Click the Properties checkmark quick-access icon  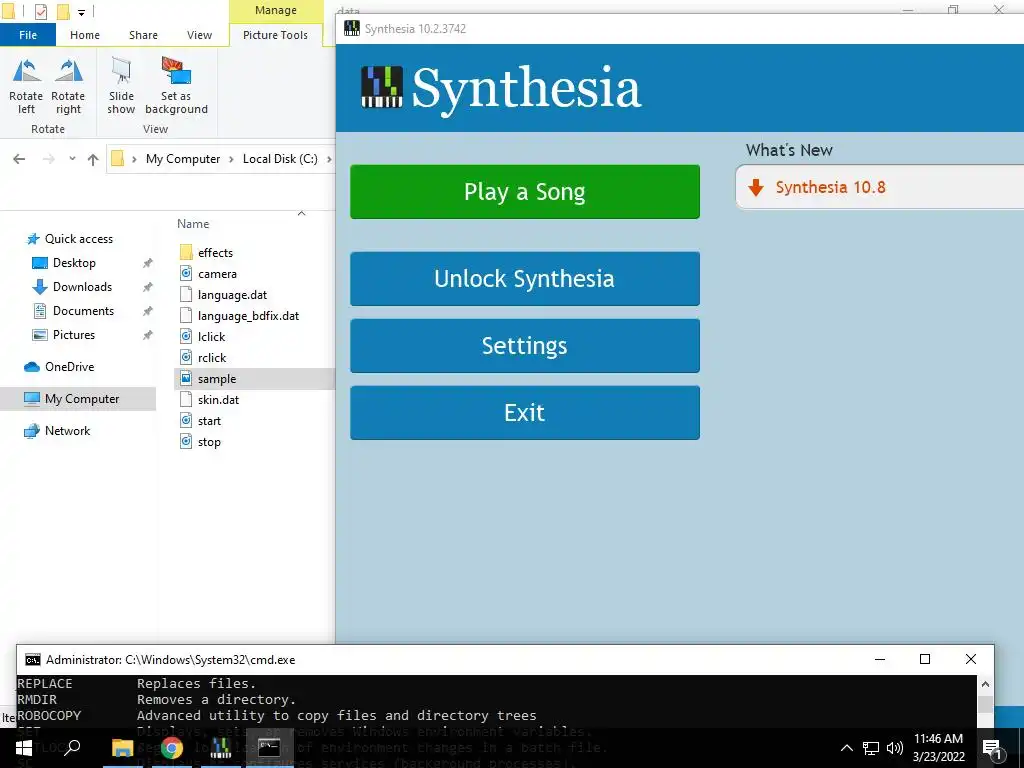pyautogui.click(x=40, y=12)
